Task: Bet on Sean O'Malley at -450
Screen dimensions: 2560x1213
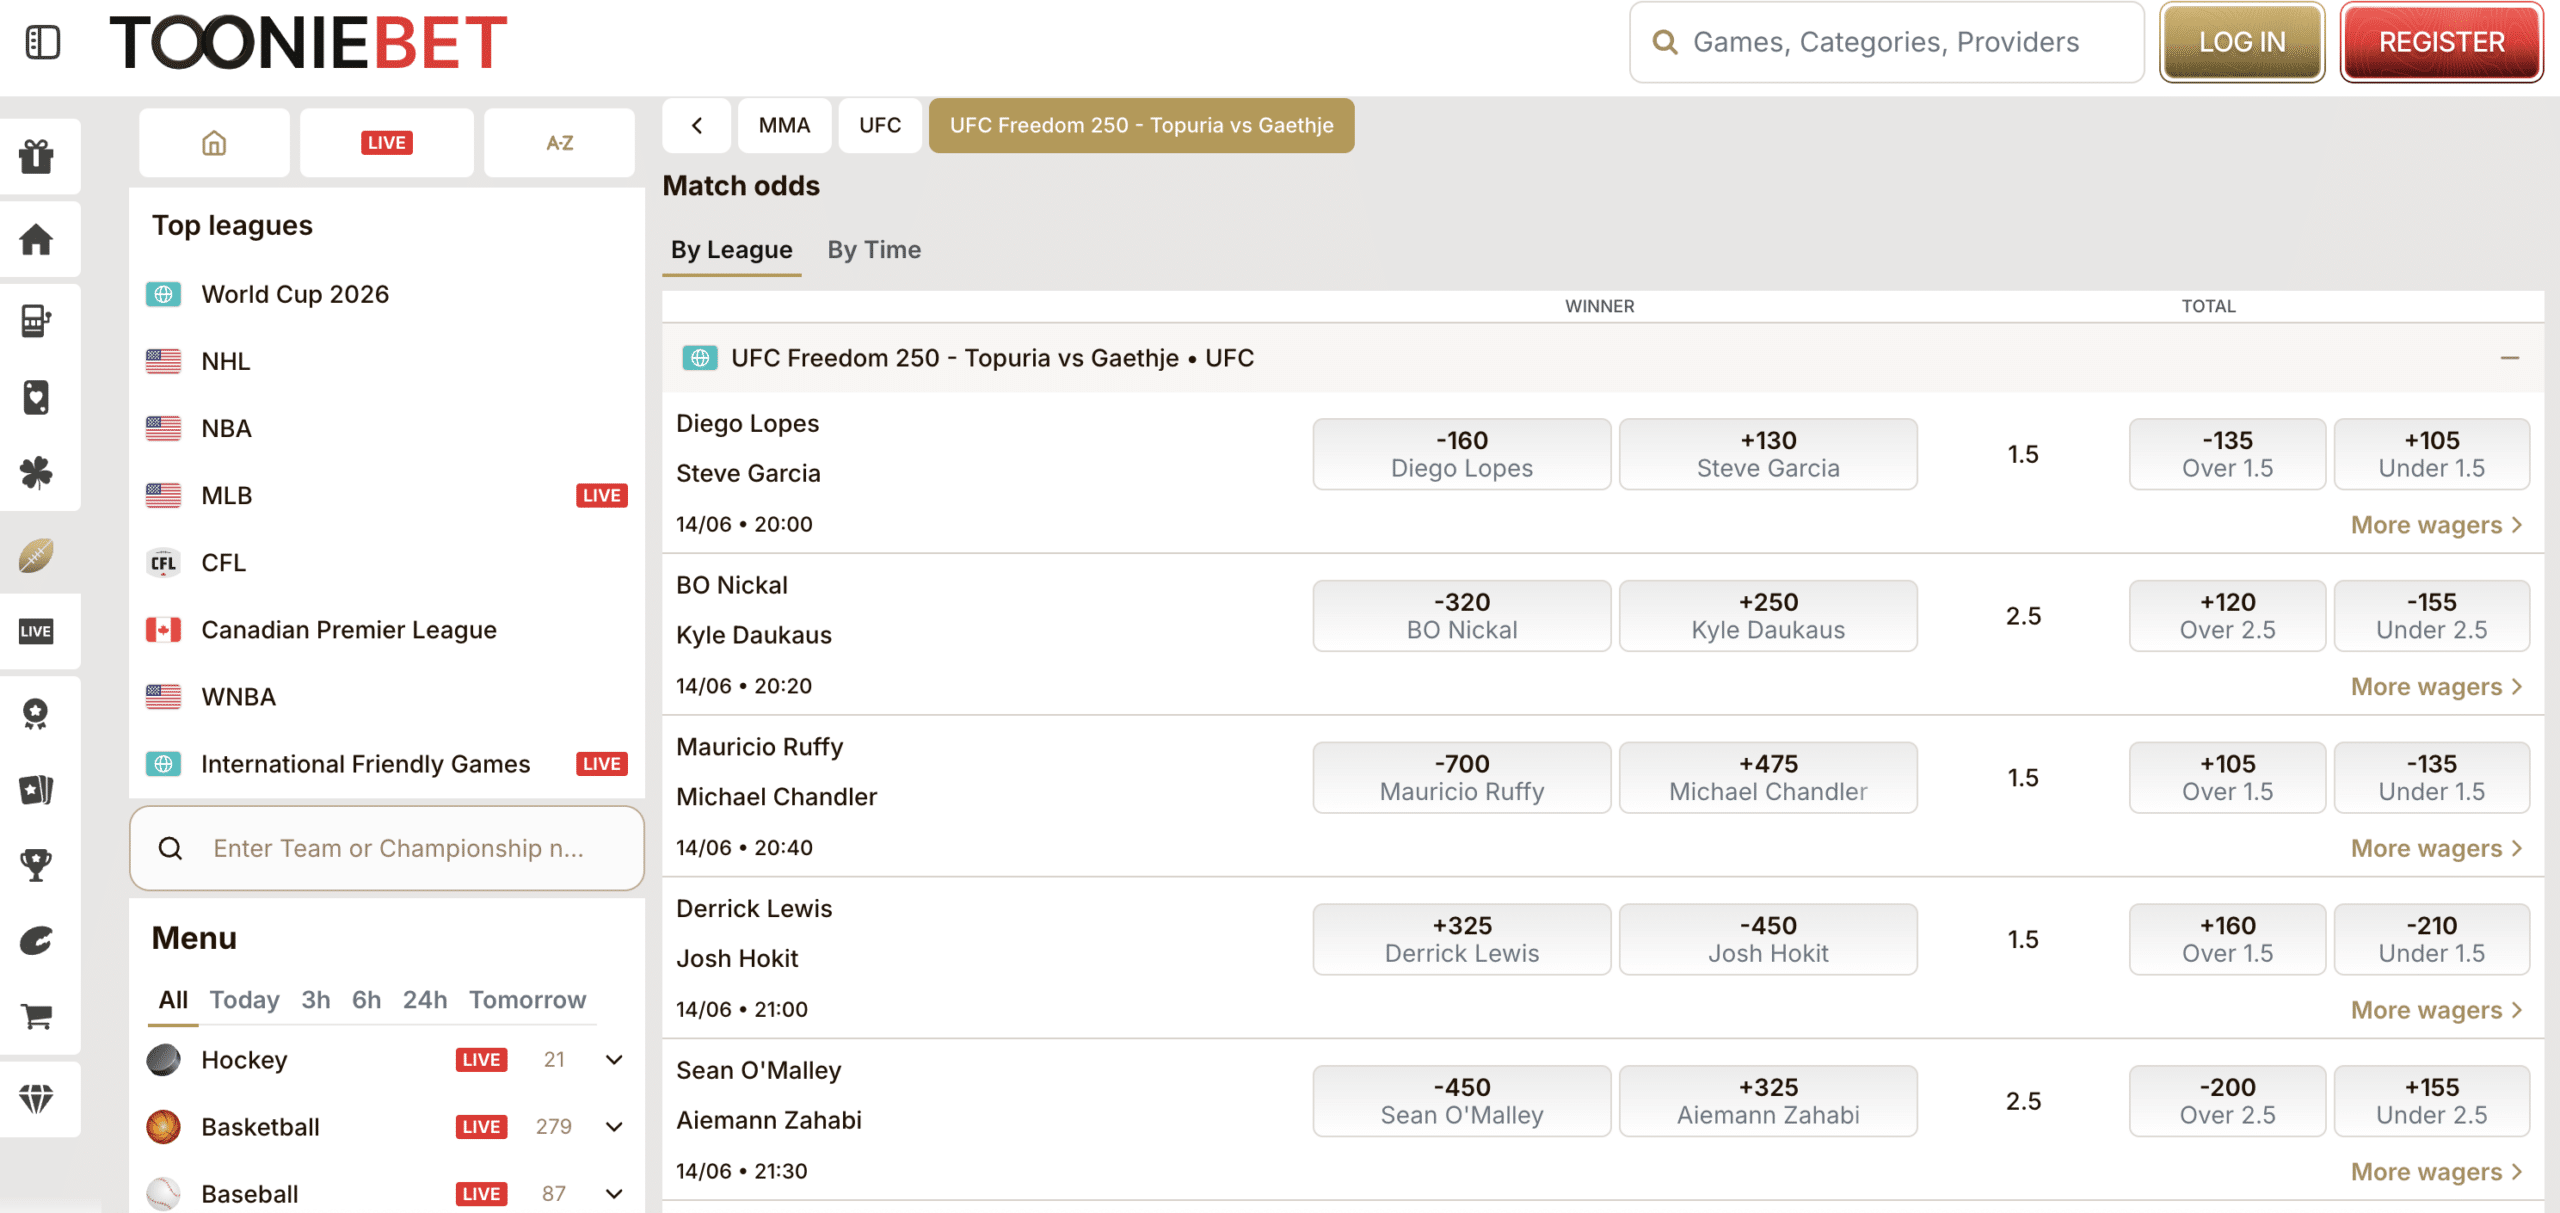Action: pyautogui.click(x=1462, y=1101)
